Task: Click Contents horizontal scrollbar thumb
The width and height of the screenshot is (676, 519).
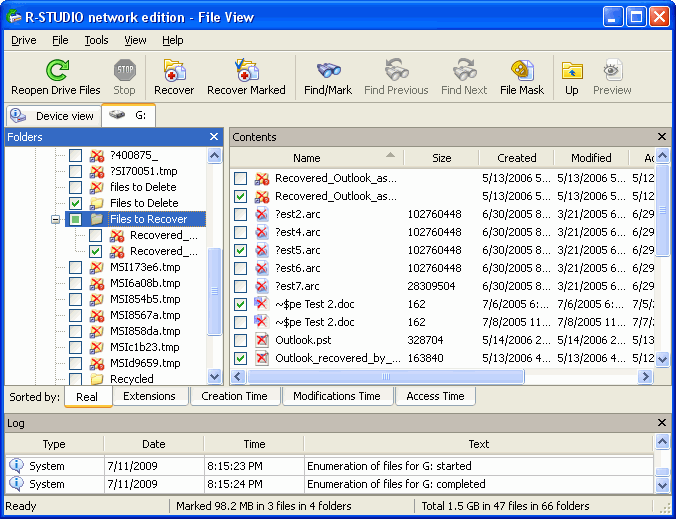Action: click(386, 377)
